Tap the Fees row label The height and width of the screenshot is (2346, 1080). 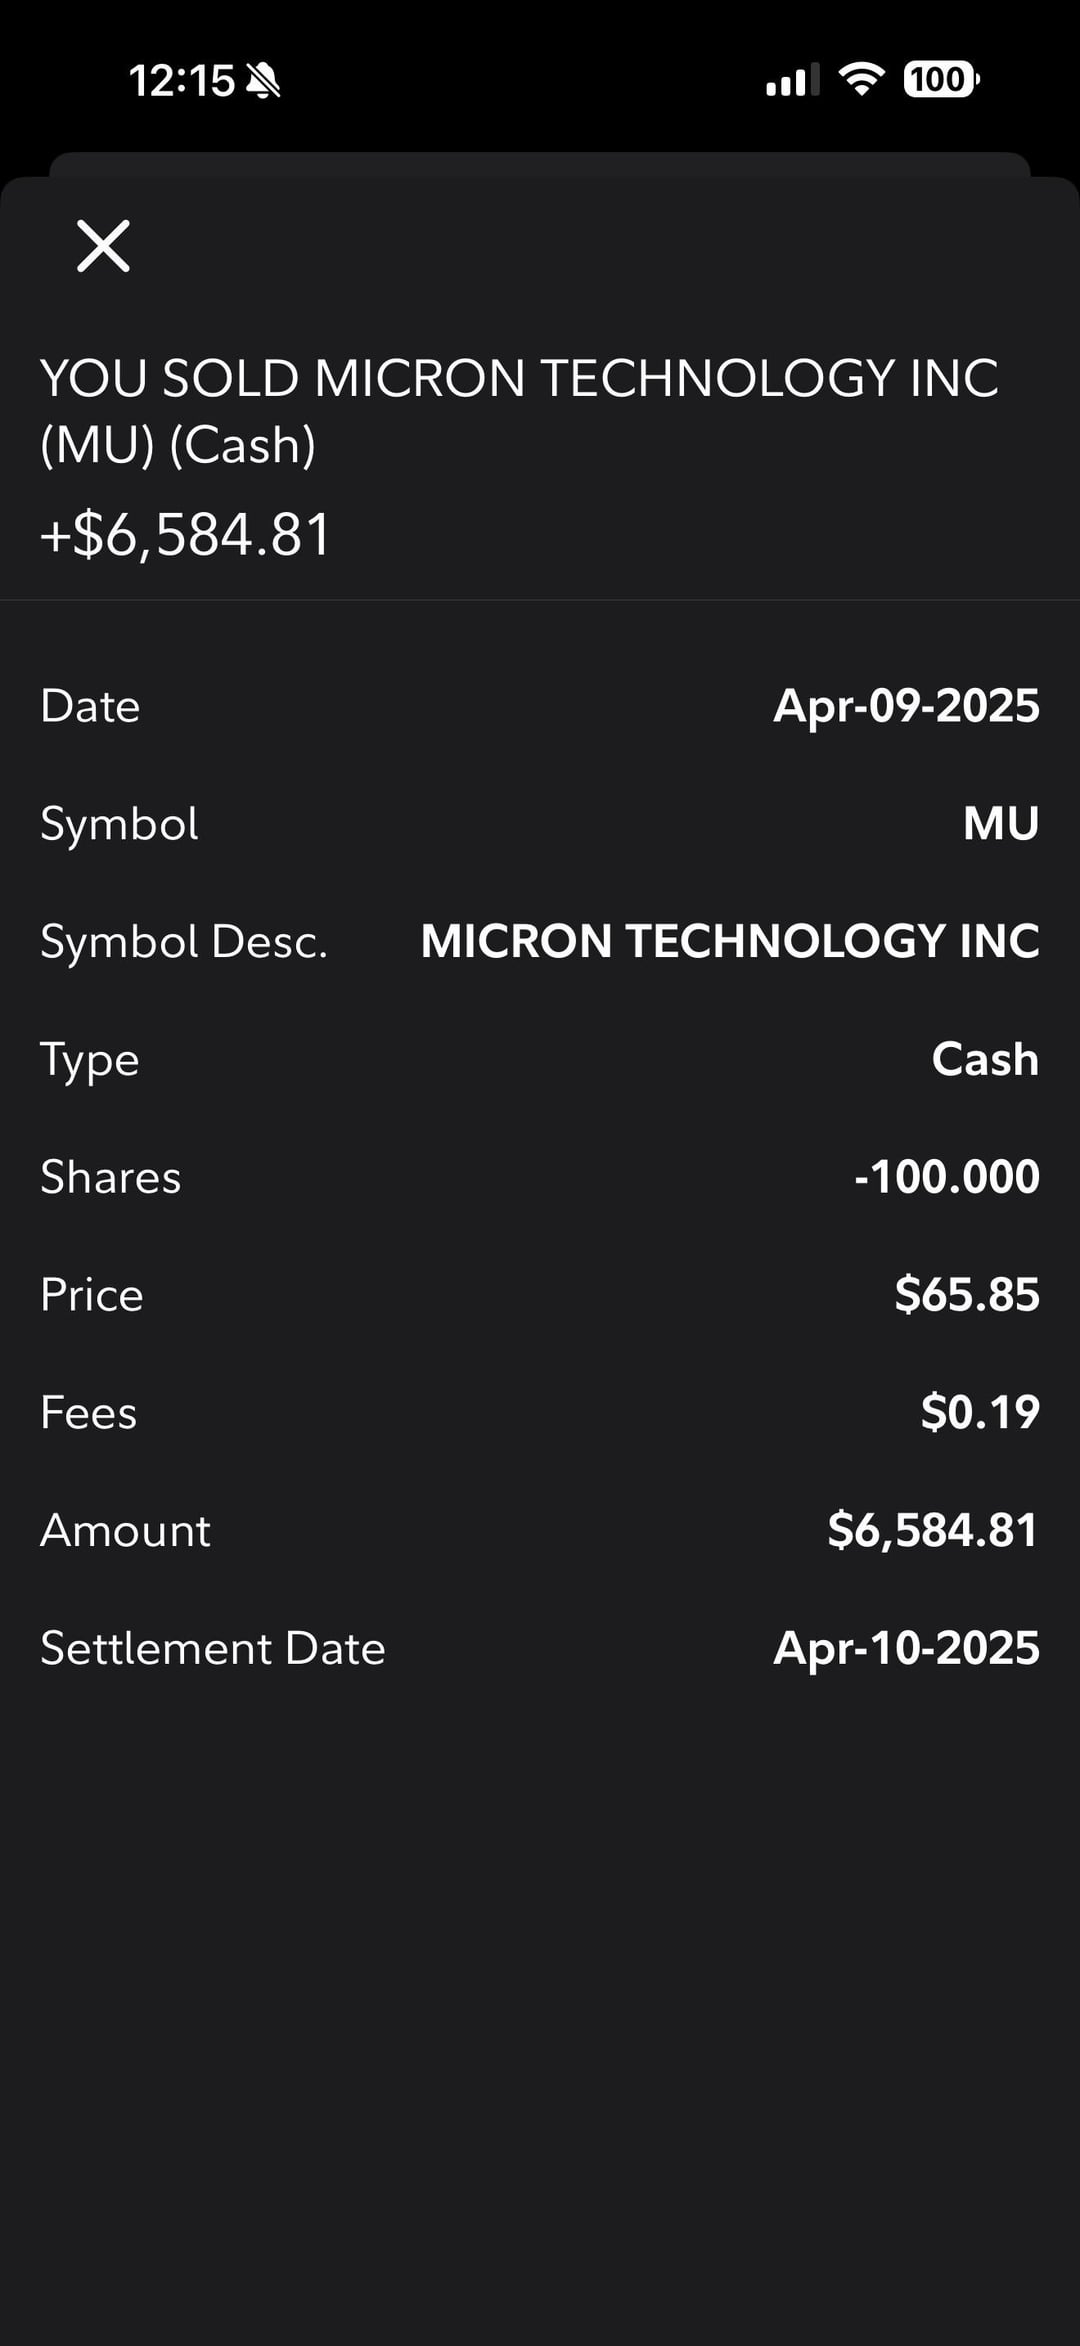coord(89,1412)
